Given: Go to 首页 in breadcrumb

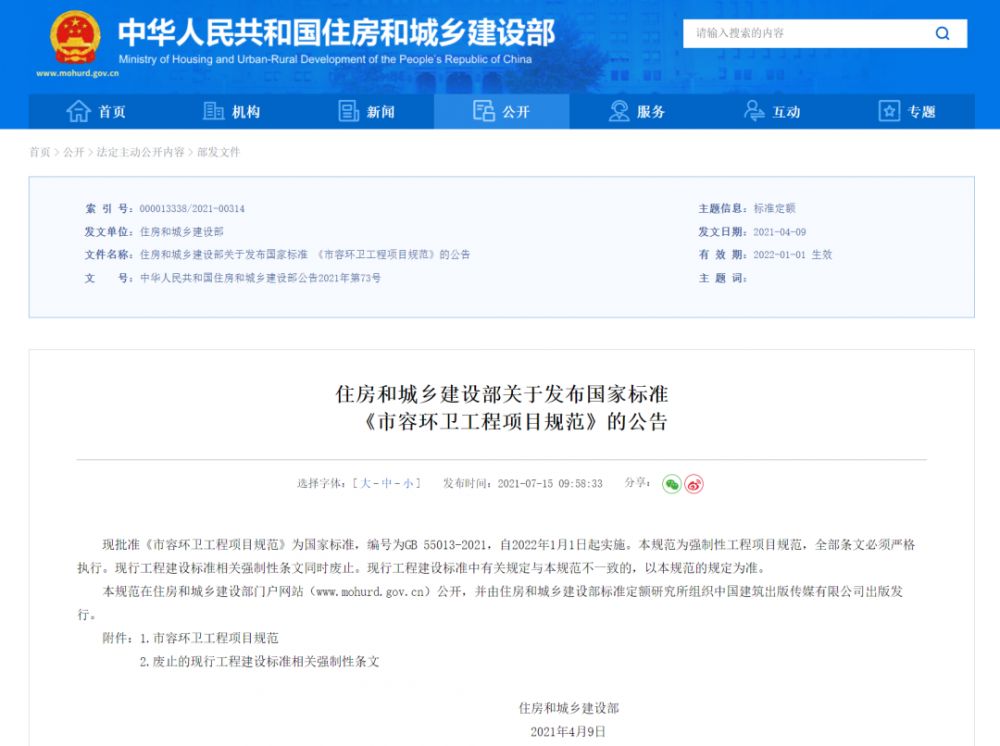Looking at the screenshot, I should pos(39,152).
